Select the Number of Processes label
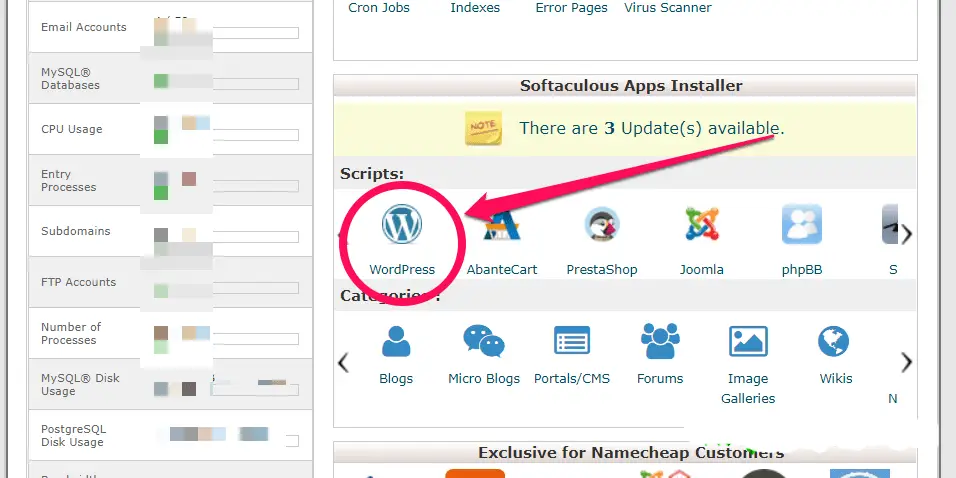This screenshot has width=956, height=478. pyautogui.click(x=71, y=334)
